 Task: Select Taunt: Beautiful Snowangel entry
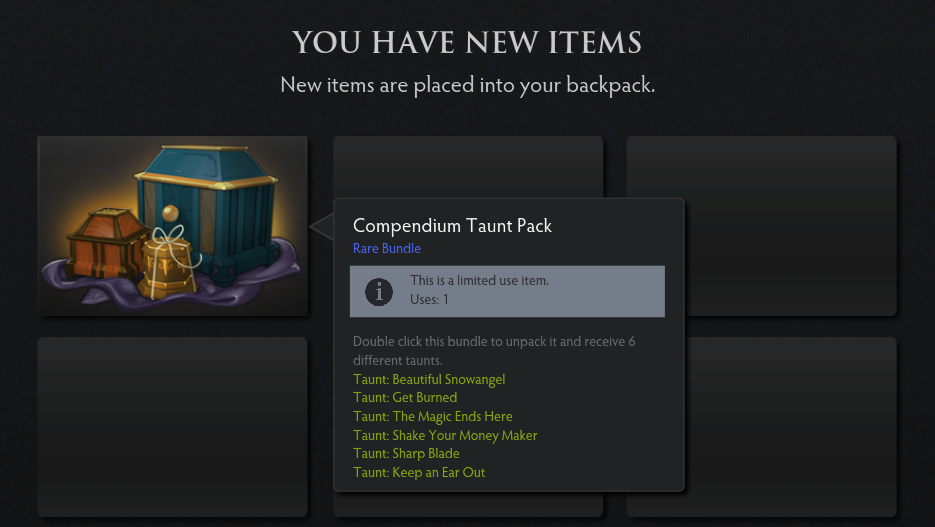429,379
